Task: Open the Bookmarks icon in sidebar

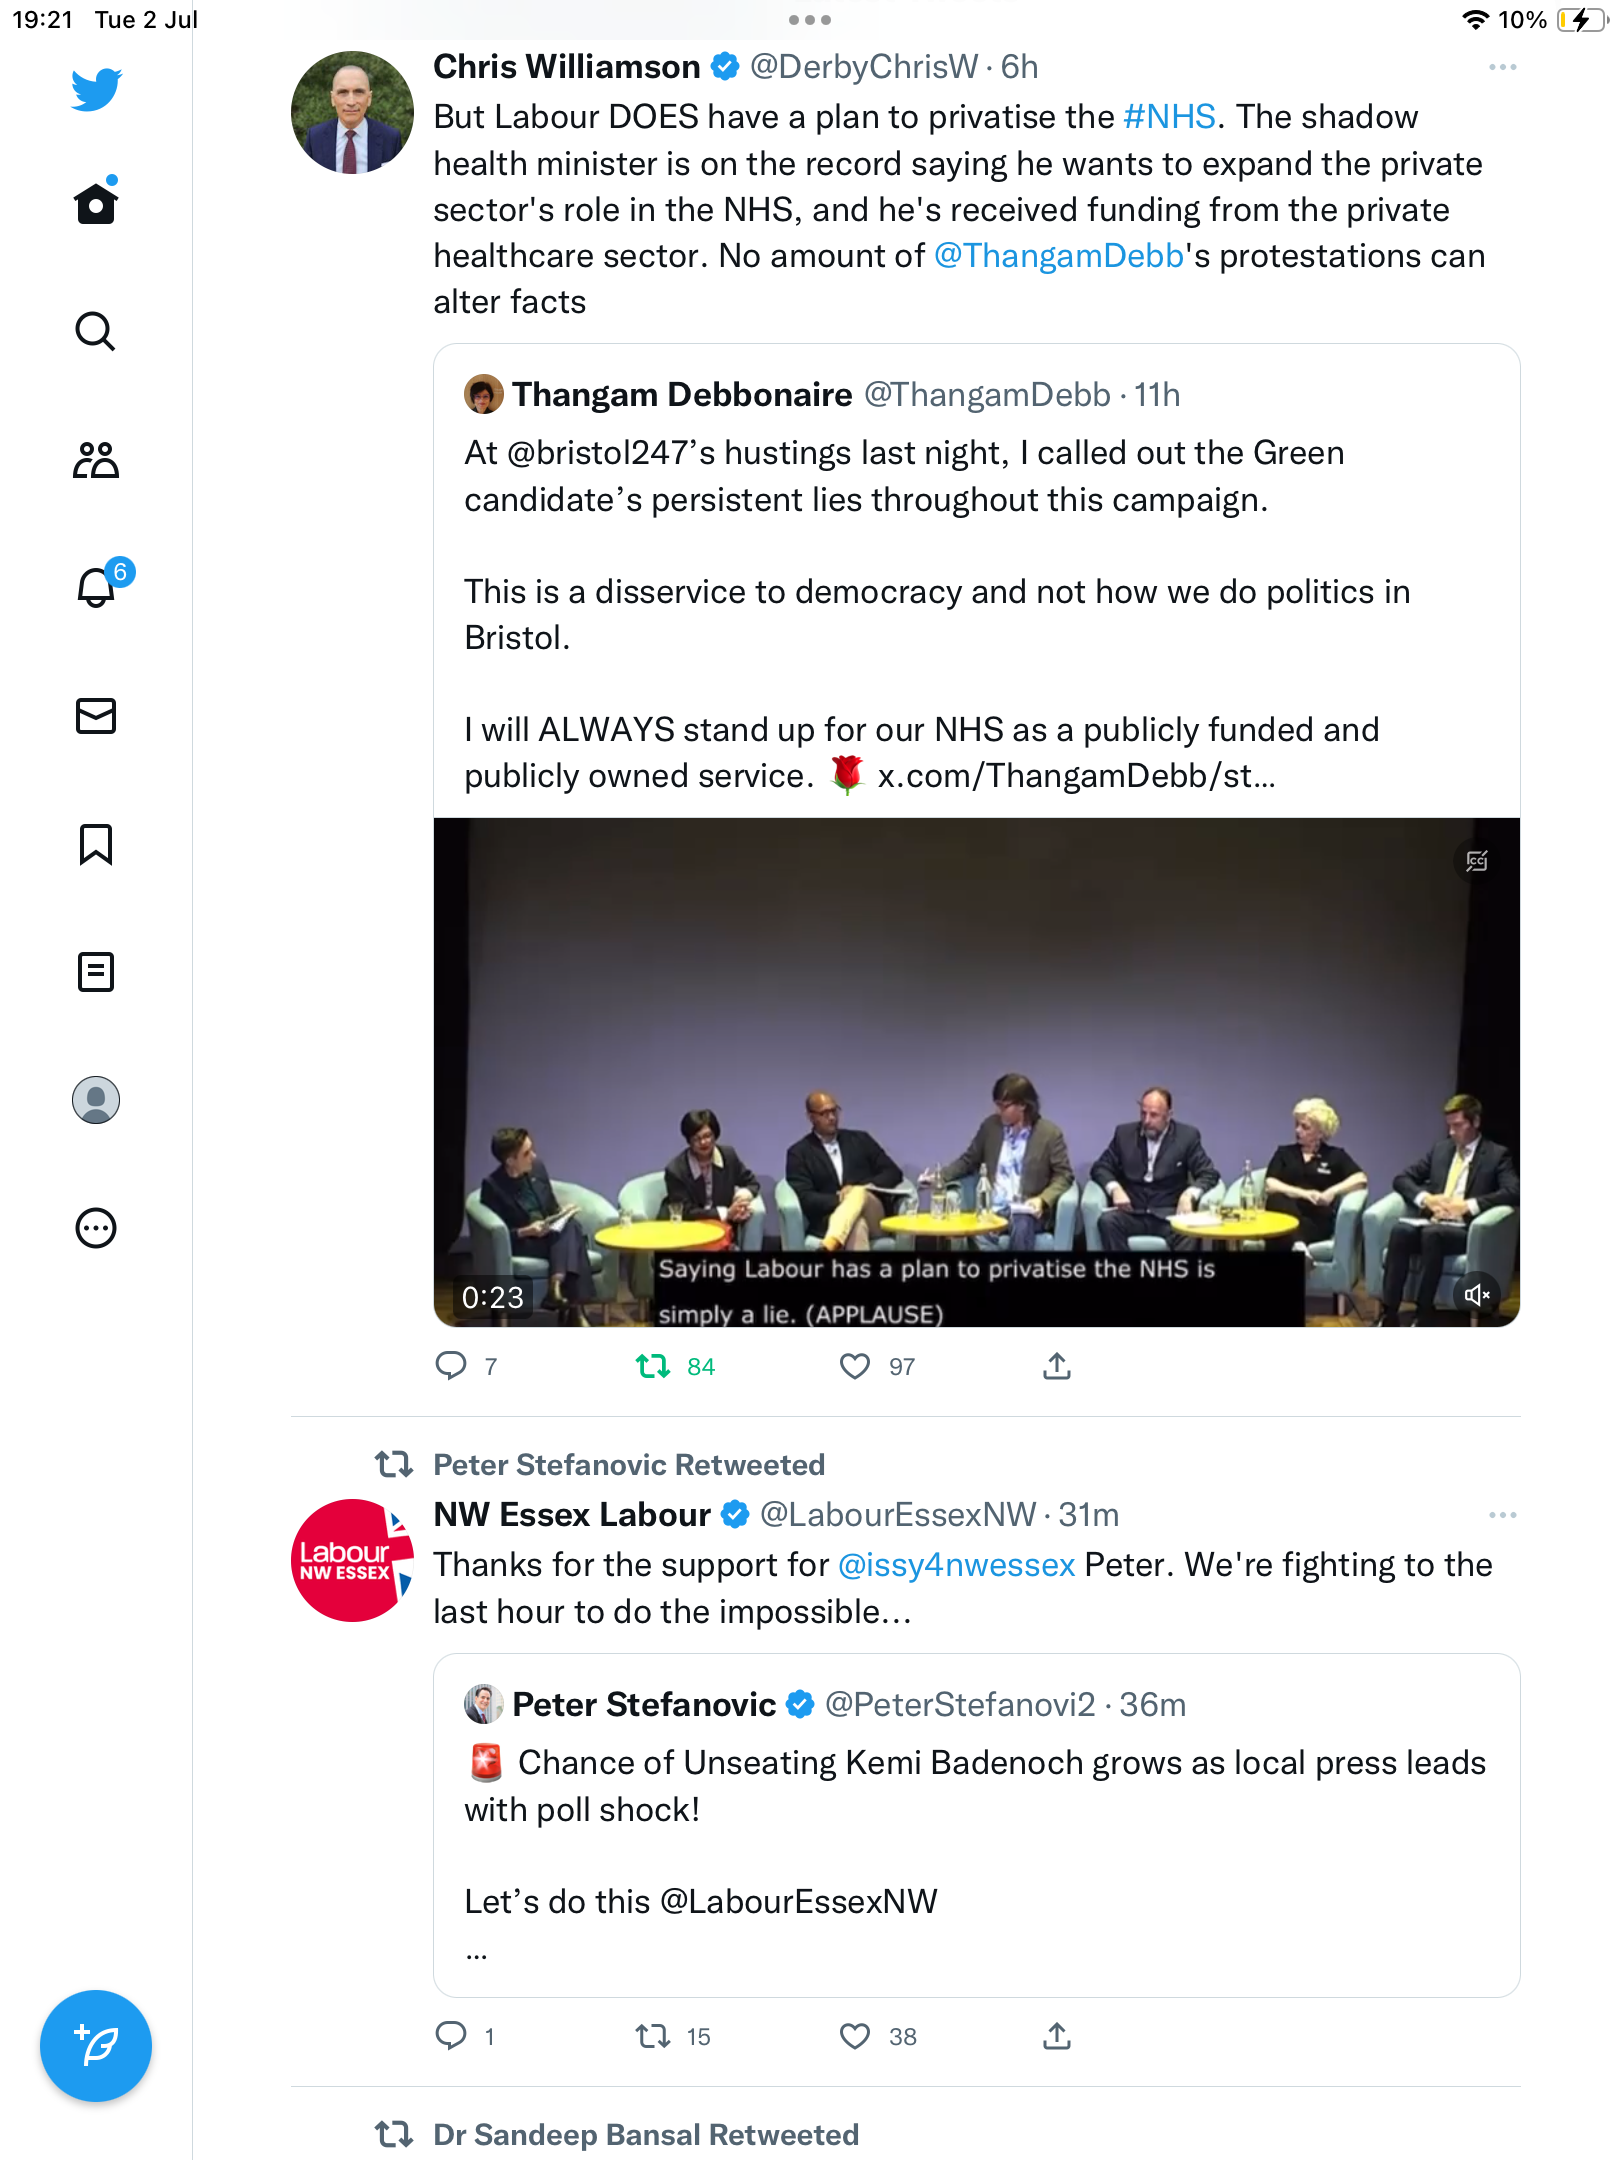Action: click(96, 844)
